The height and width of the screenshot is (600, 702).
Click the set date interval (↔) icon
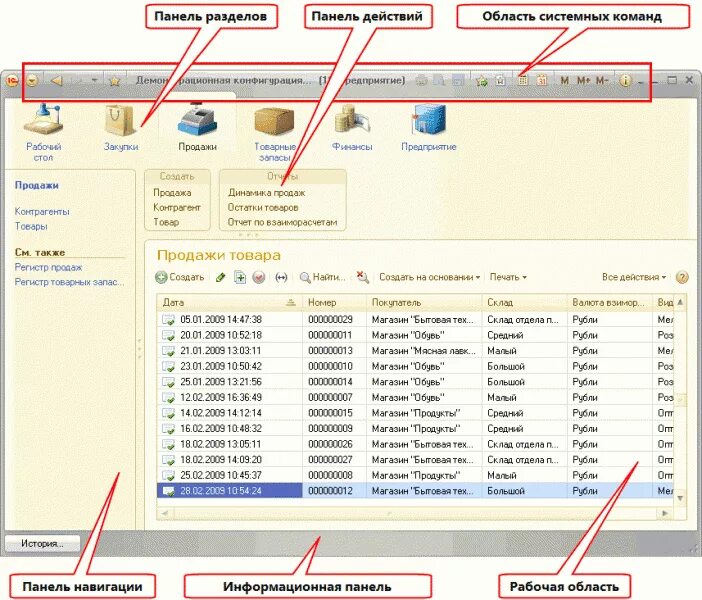[281, 278]
